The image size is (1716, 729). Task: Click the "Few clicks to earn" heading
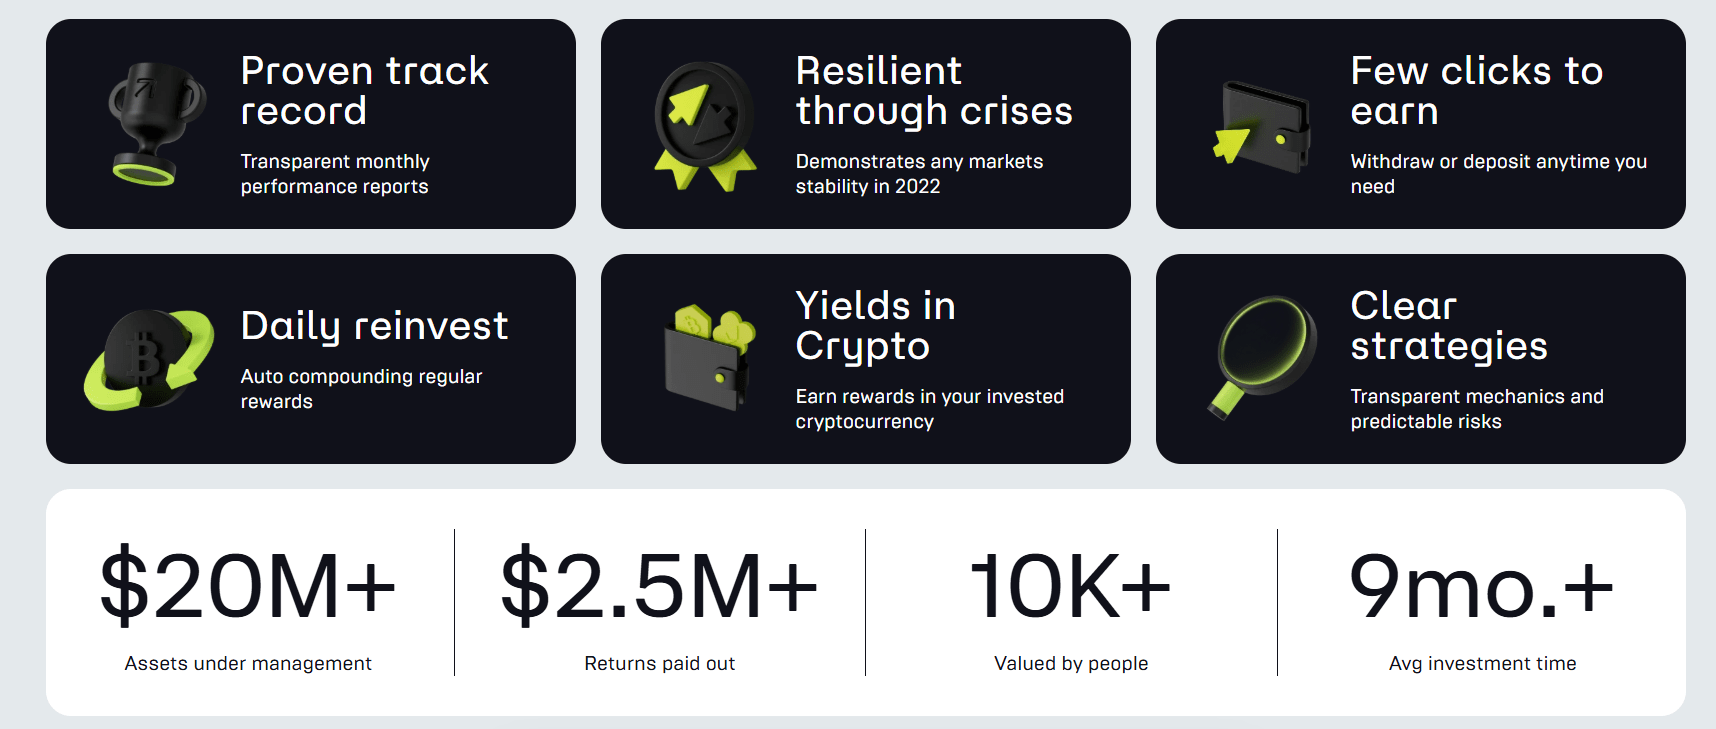click(x=1476, y=91)
